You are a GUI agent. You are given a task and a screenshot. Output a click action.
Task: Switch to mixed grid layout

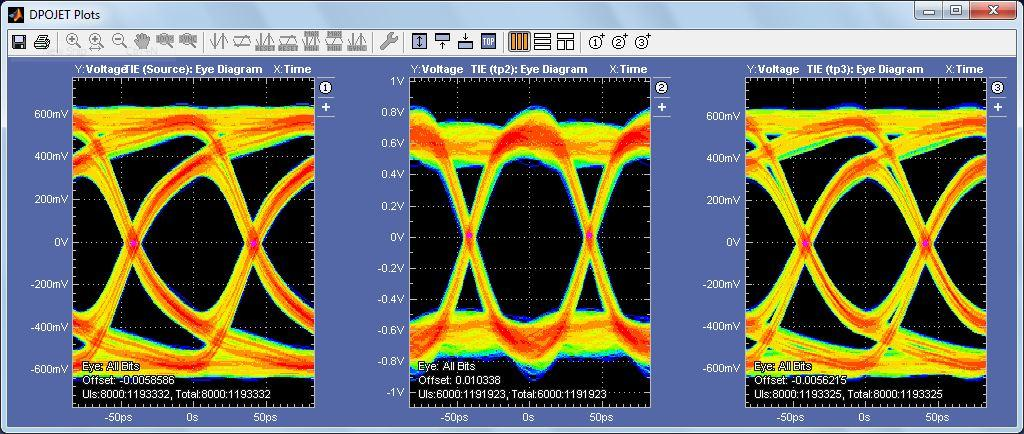(565, 41)
